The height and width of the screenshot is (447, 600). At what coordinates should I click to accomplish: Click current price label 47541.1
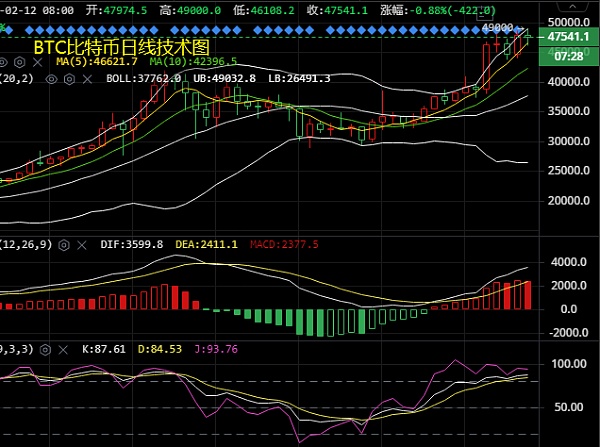[568, 36]
